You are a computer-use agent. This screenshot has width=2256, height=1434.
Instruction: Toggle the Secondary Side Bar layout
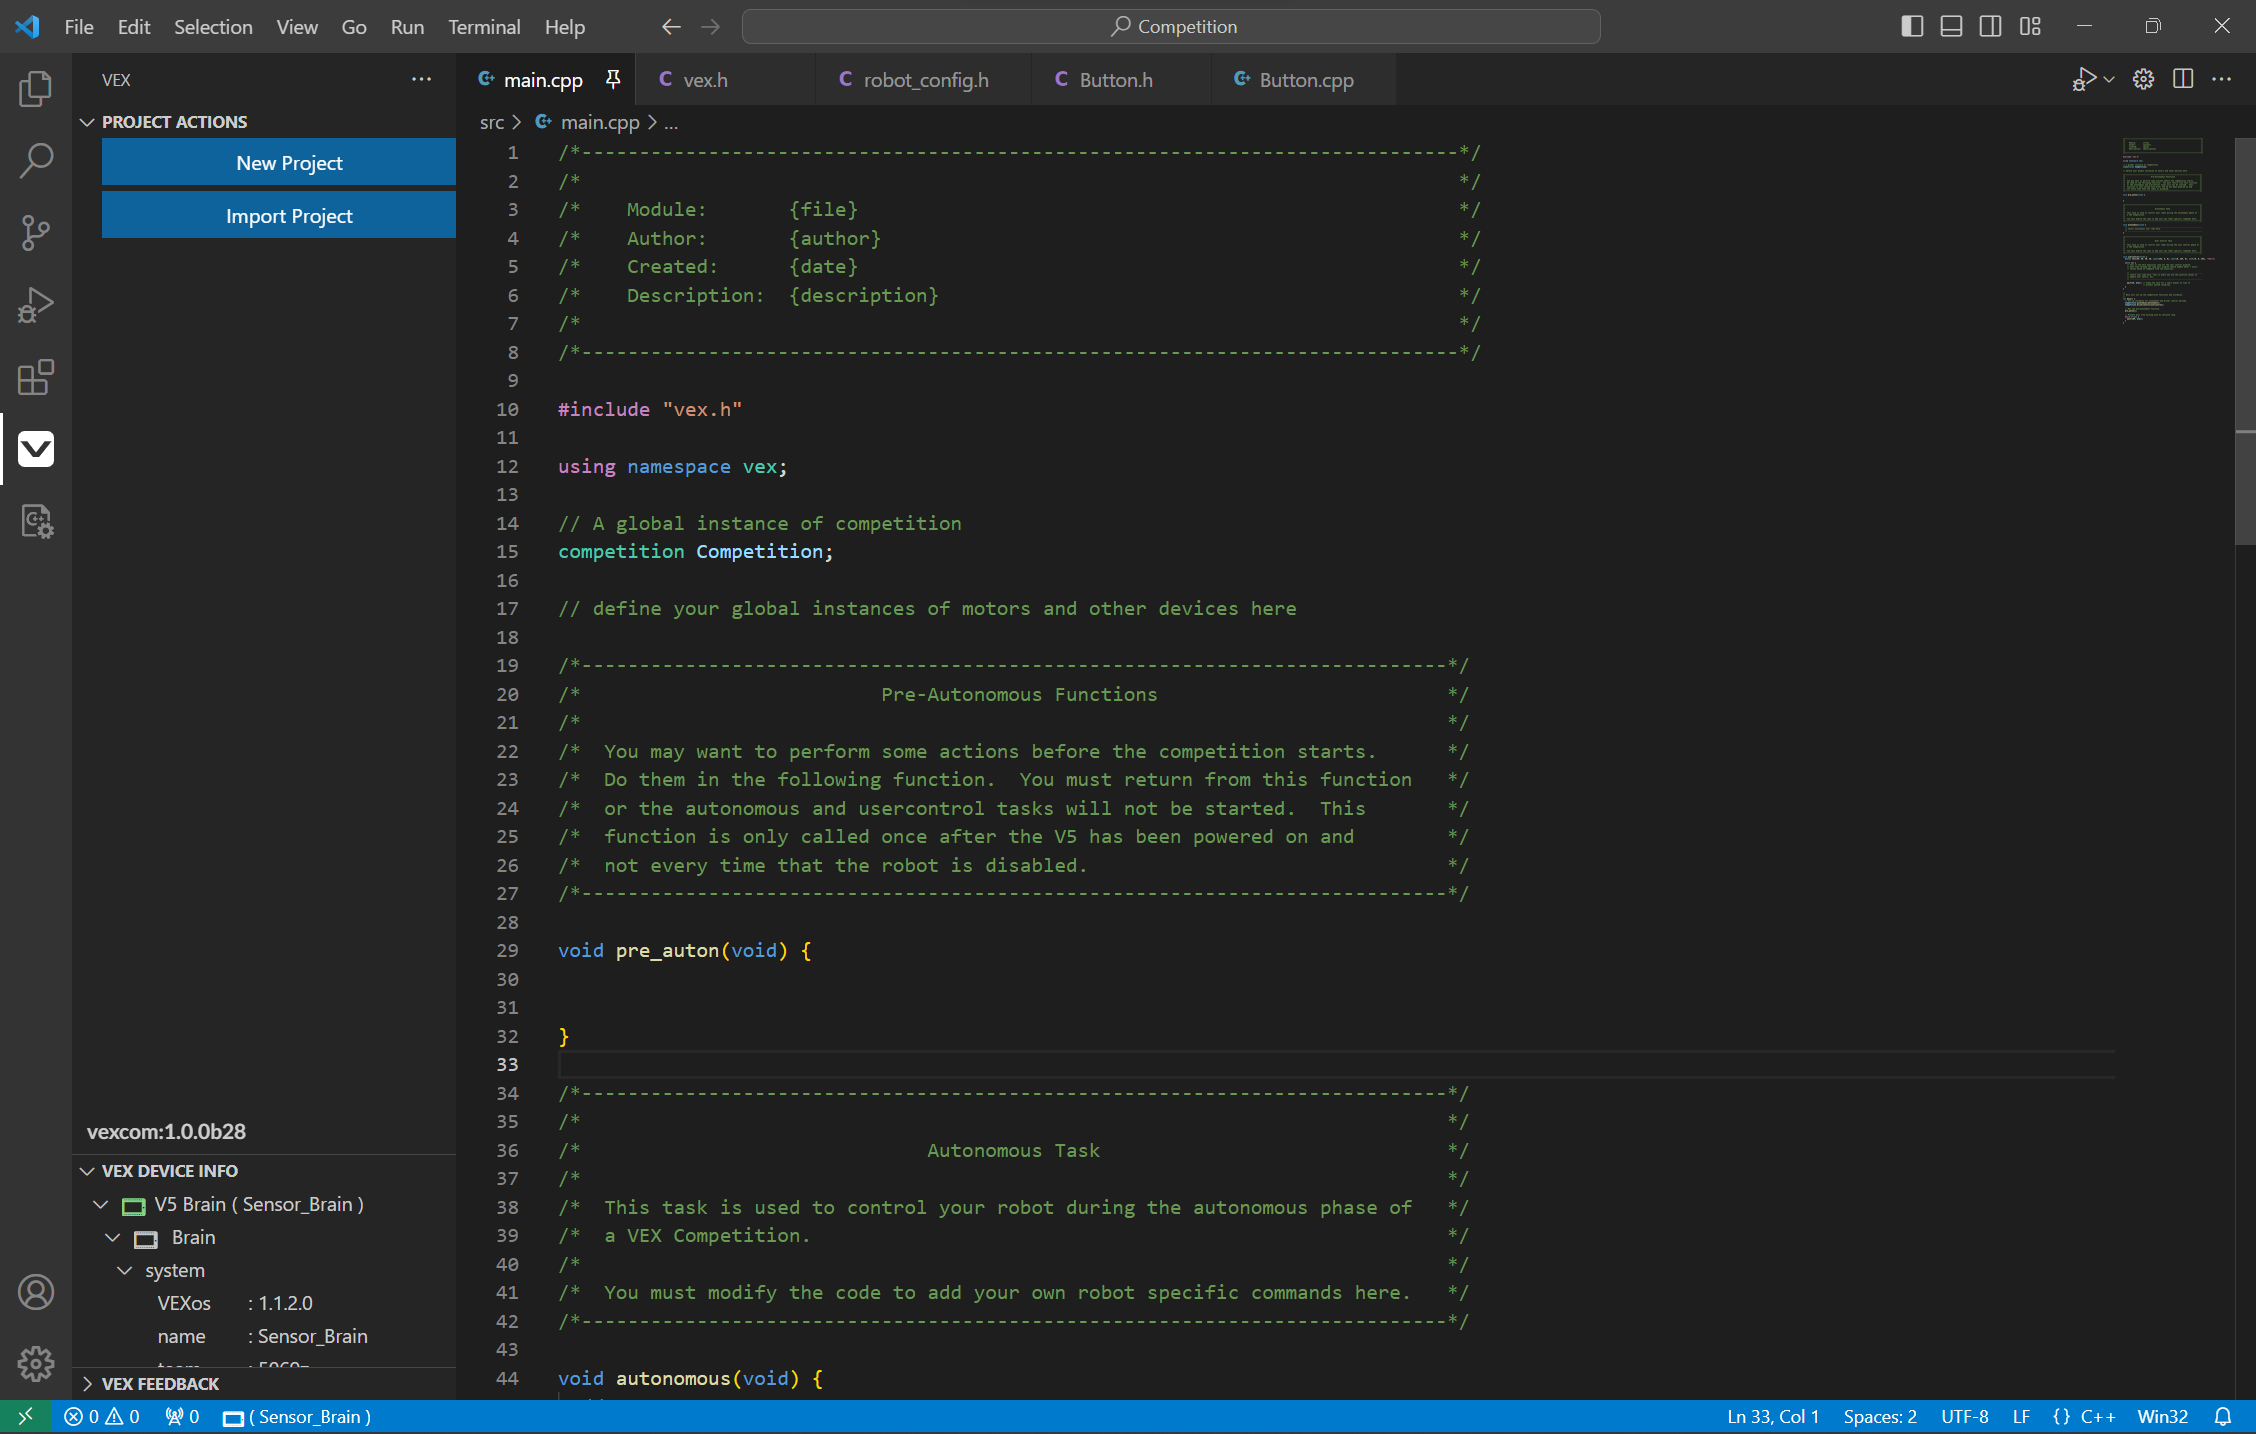pos(1991,27)
